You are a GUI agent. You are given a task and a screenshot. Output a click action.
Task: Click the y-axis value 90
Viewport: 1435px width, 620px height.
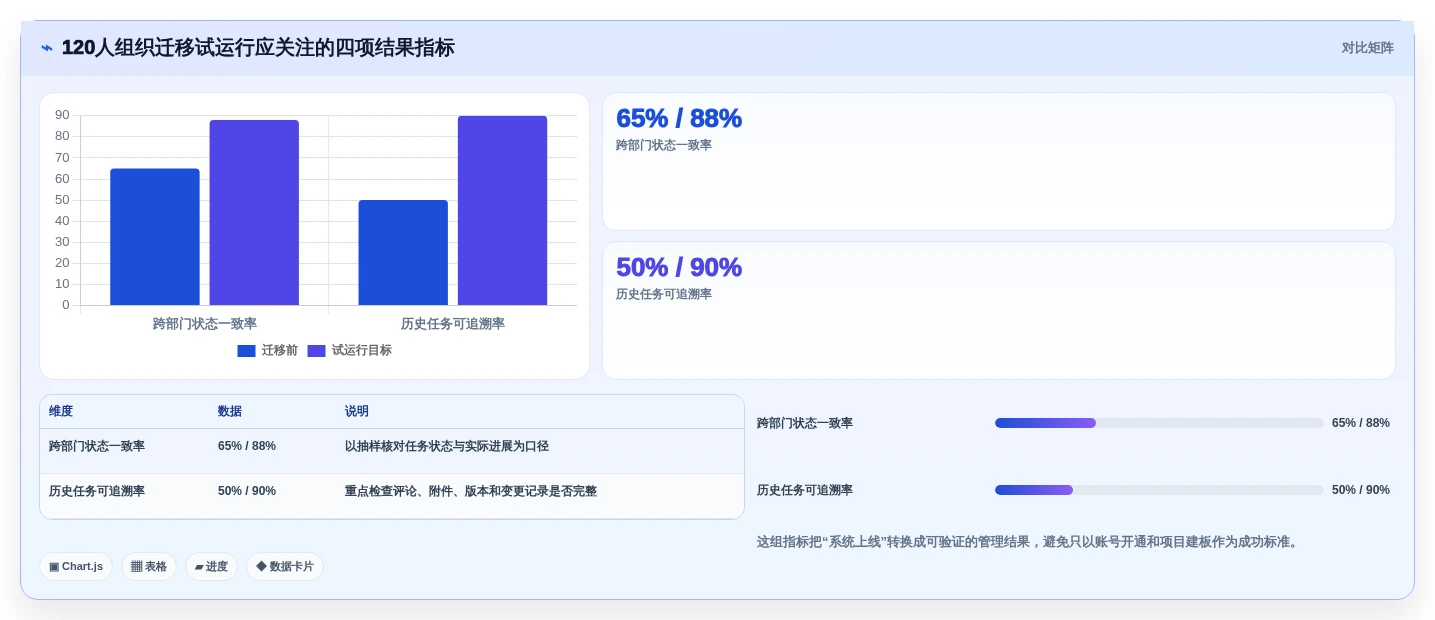click(x=62, y=115)
